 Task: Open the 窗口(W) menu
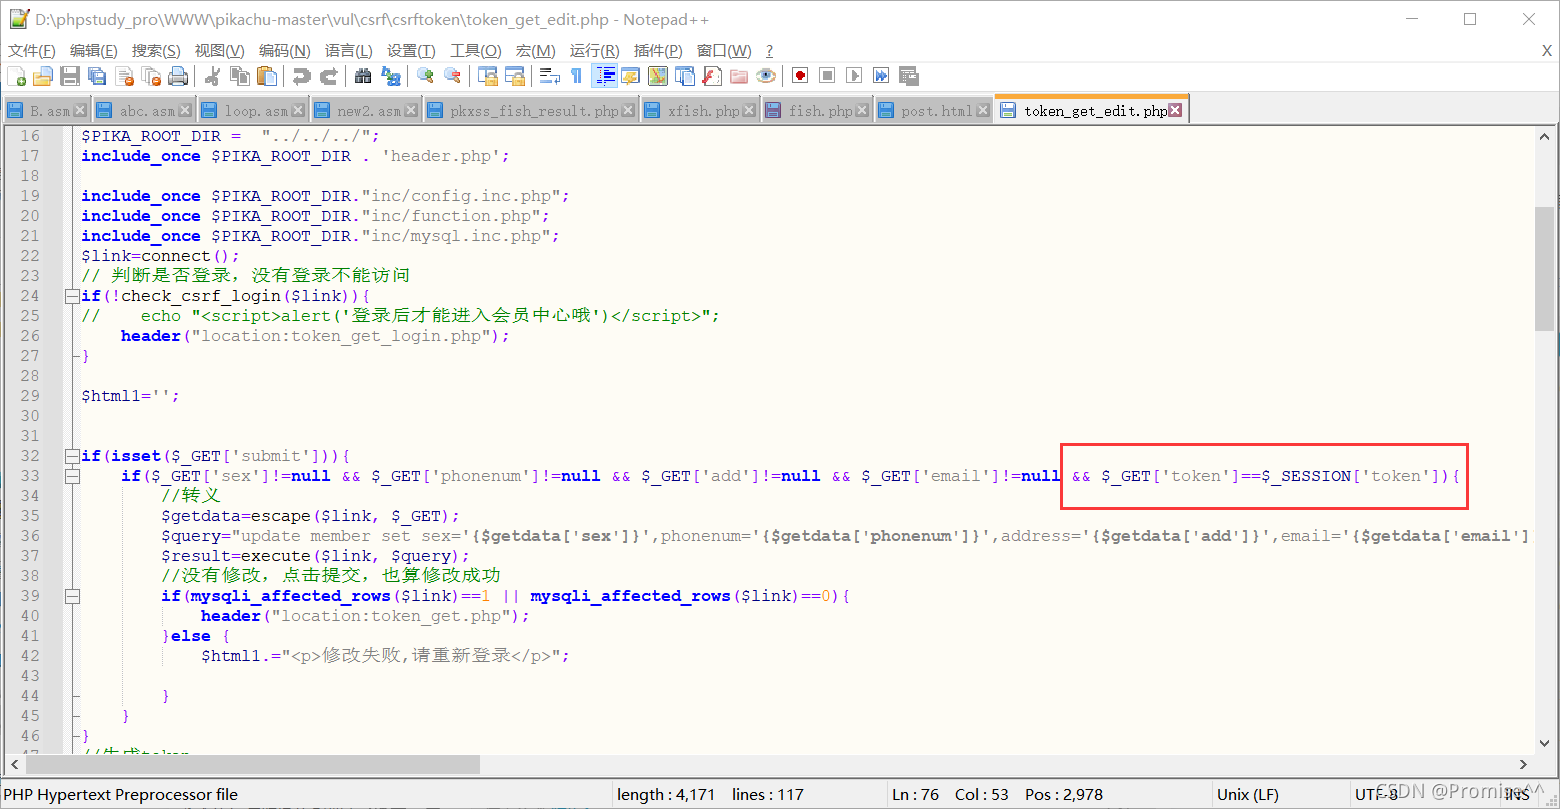724,51
